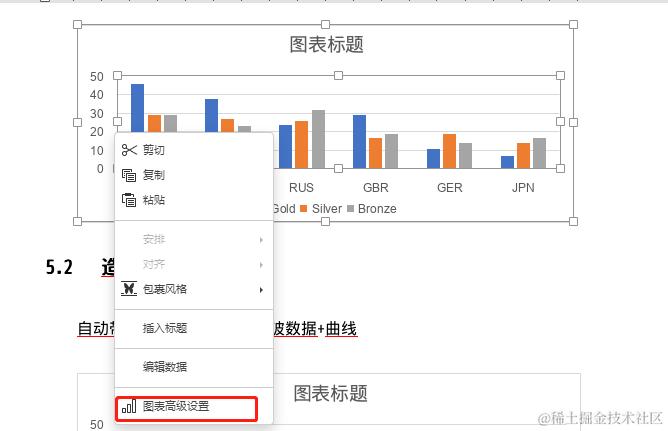This screenshot has height=431, width=668.
Task: Click the bar chart advanced settings icon
Action: click(x=129, y=406)
